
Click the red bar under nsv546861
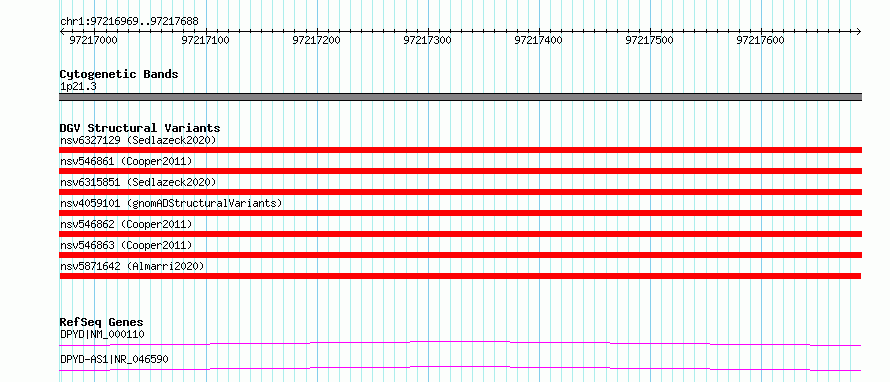pyautogui.click(x=460, y=171)
